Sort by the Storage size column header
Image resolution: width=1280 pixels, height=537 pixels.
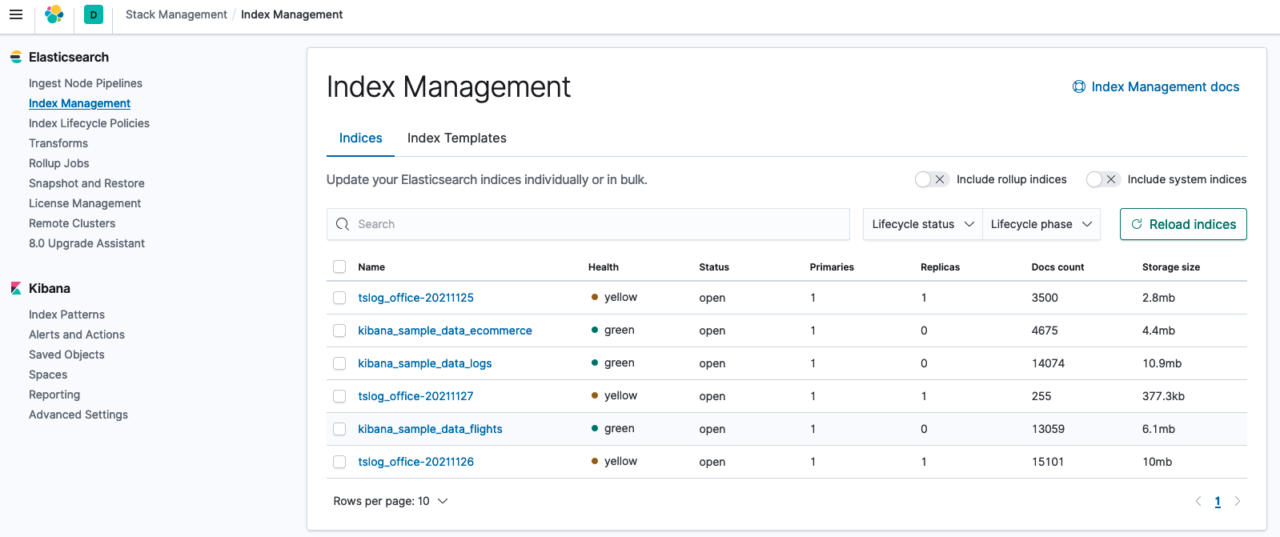[1171, 267]
